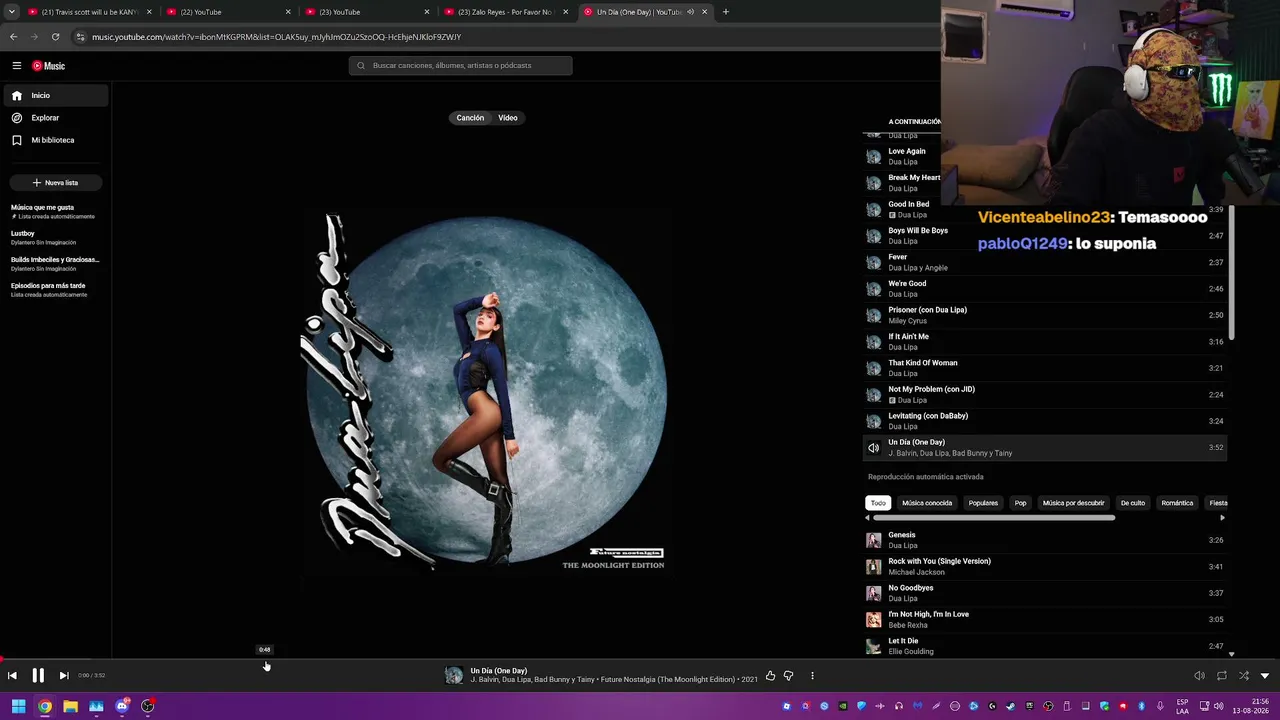This screenshot has height=720, width=1280.
Task: Open the player three-dot options menu
Action: click(x=812, y=676)
